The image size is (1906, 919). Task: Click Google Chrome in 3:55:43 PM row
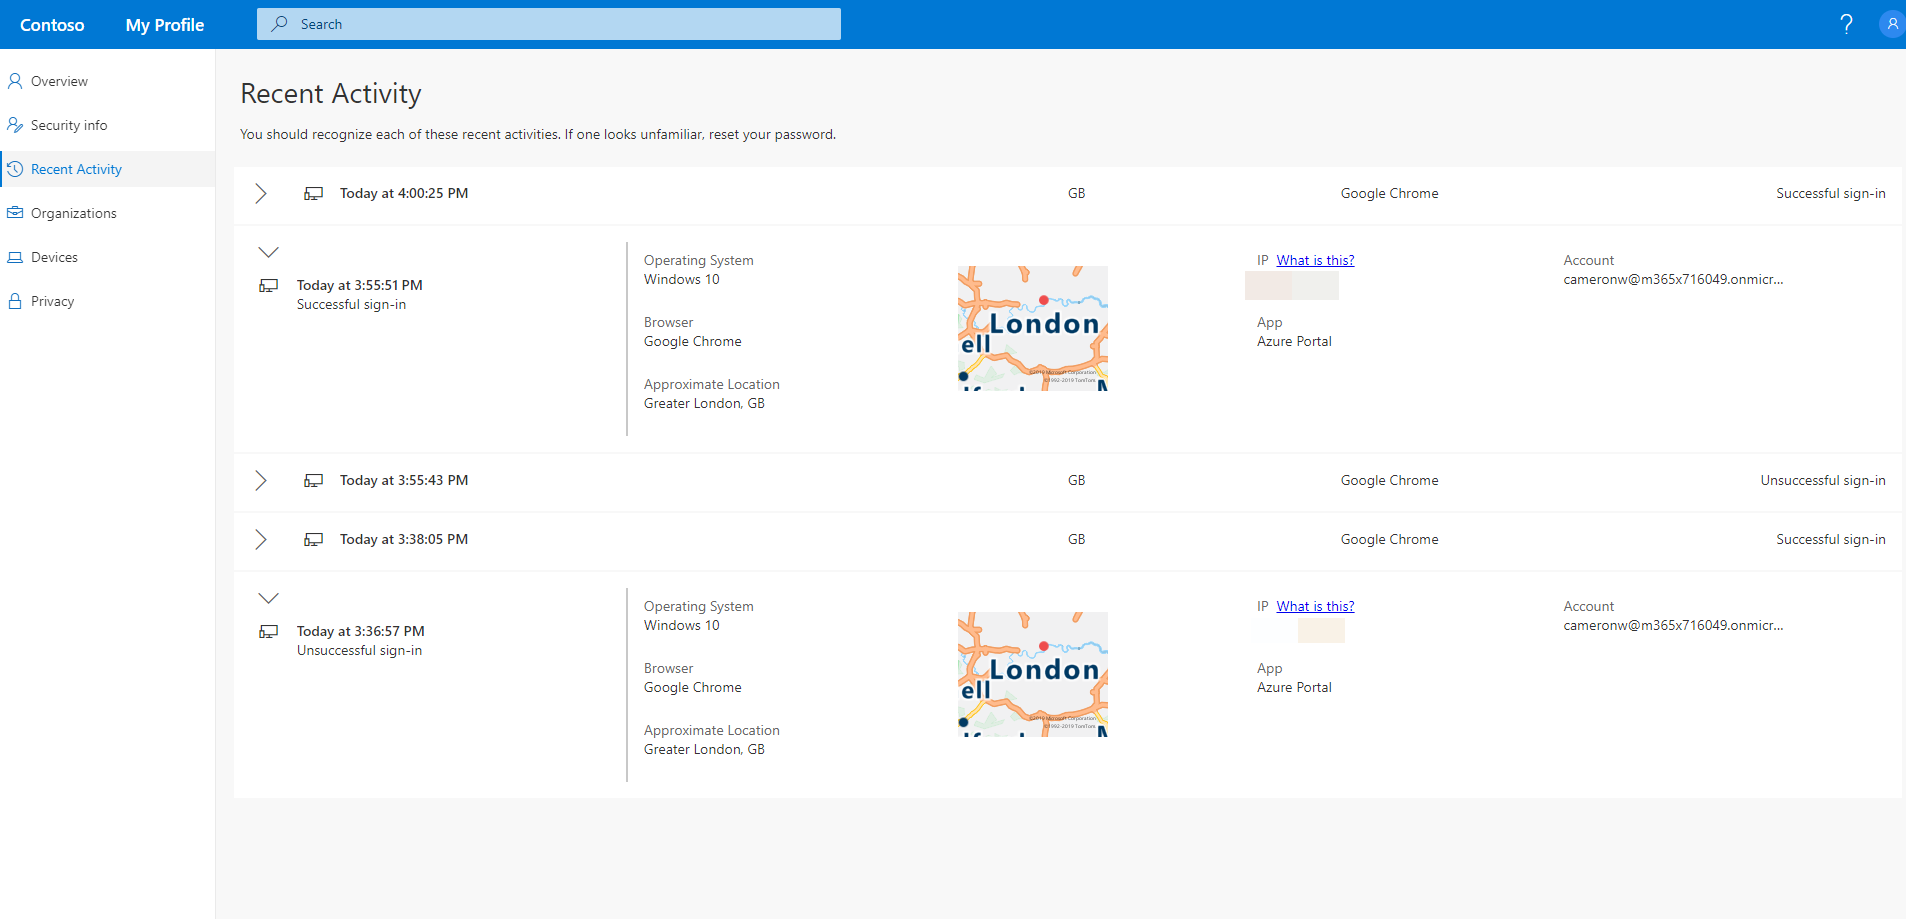click(x=1390, y=480)
